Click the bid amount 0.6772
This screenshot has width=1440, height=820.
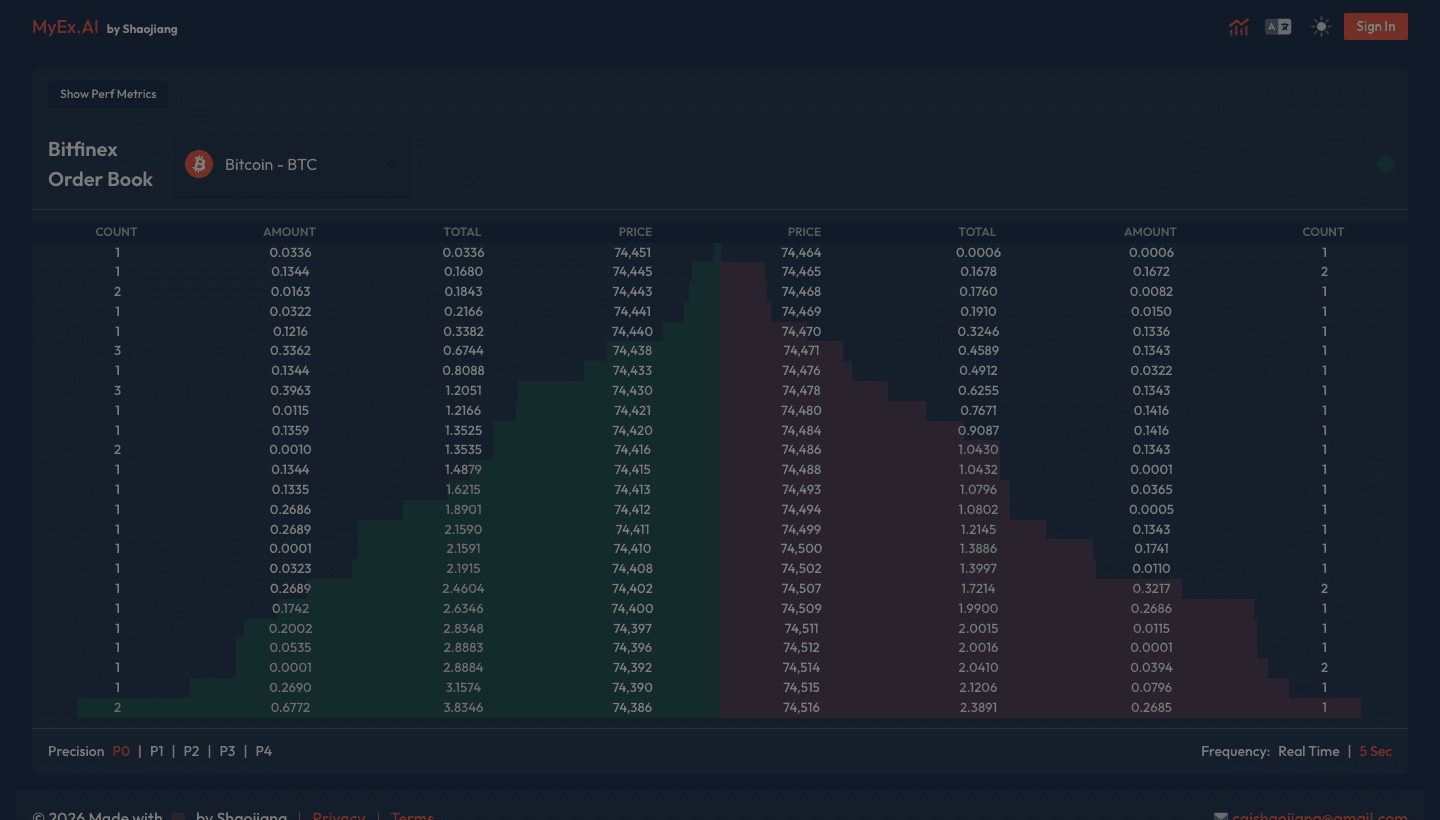[x=291, y=707]
